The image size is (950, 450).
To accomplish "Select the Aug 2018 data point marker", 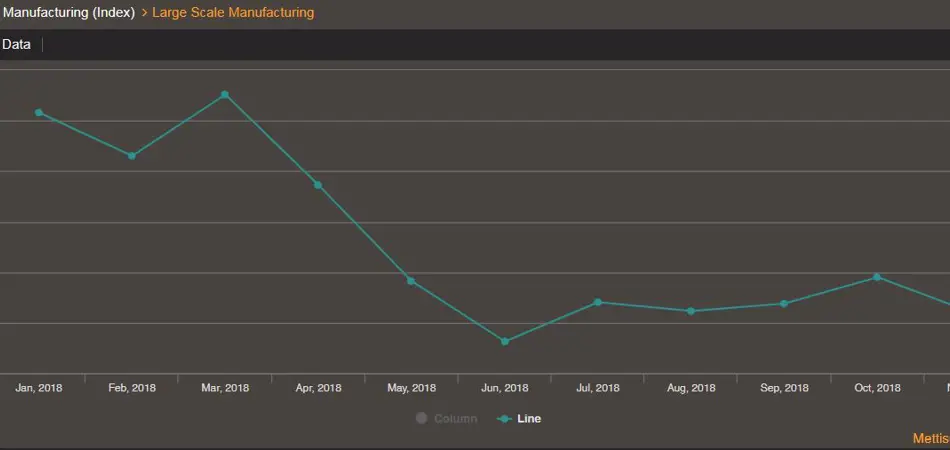I will pyautogui.click(x=691, y=311).
